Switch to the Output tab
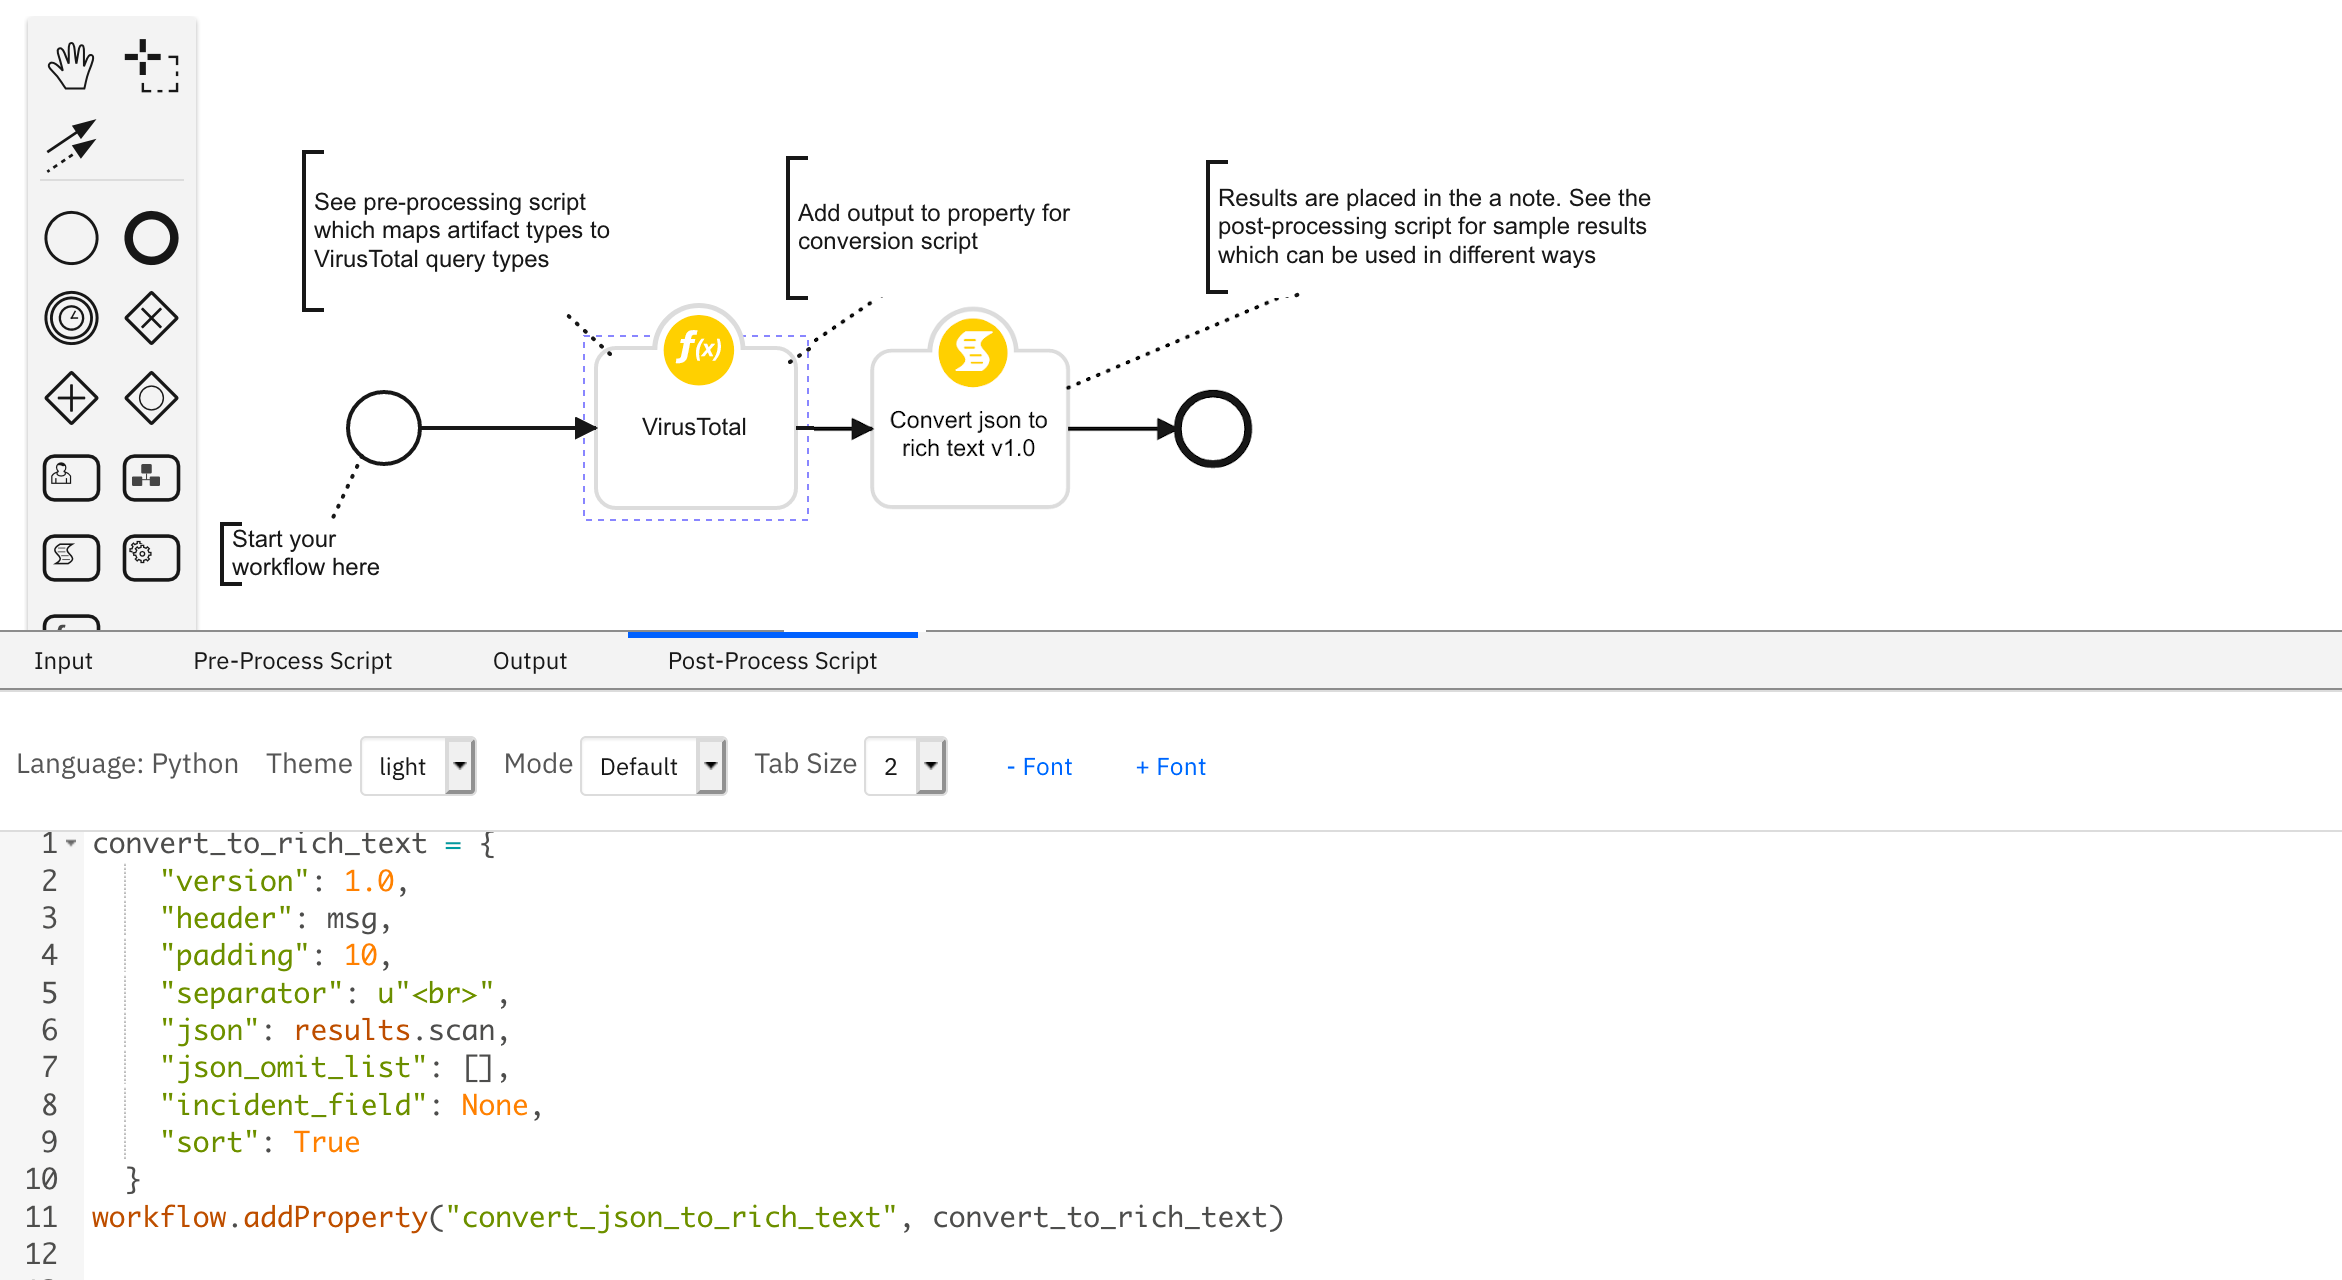 [530, 661]
